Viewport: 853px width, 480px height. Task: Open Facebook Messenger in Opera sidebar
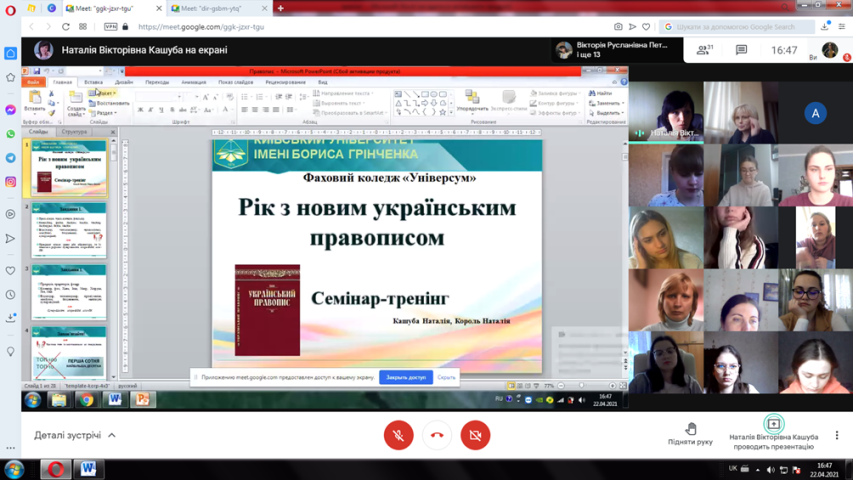[x=11, y=110]
